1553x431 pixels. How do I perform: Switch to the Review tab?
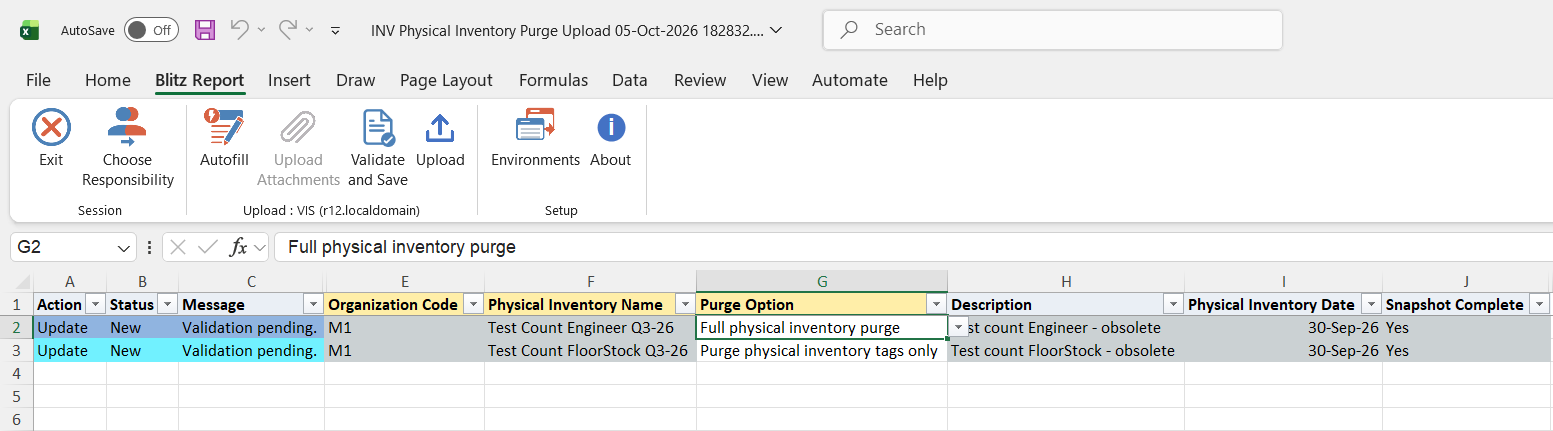[700, 80]
